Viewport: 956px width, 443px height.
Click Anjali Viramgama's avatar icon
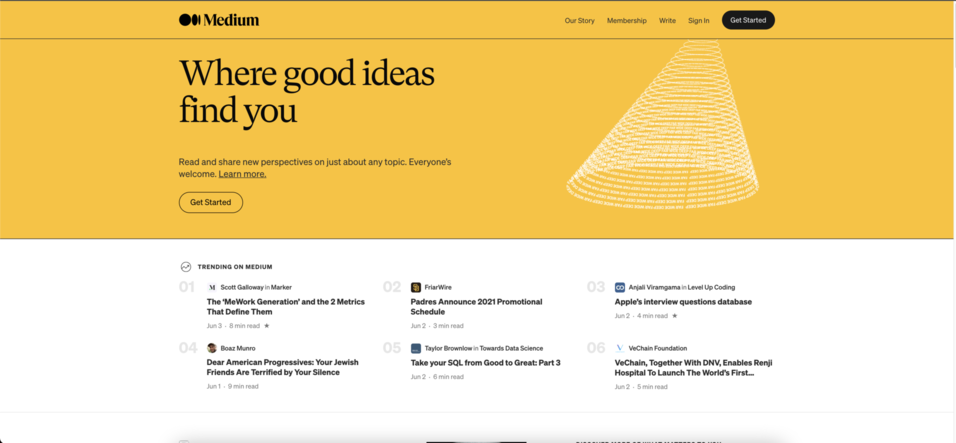tap(619, 287)
